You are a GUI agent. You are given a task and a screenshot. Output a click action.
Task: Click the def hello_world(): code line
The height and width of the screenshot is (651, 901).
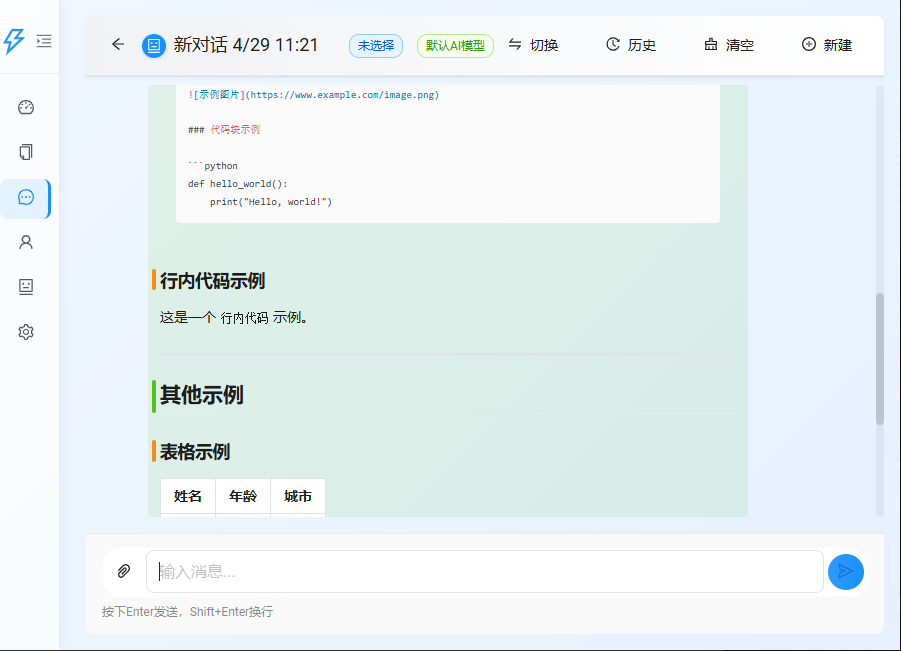point(237,184)
